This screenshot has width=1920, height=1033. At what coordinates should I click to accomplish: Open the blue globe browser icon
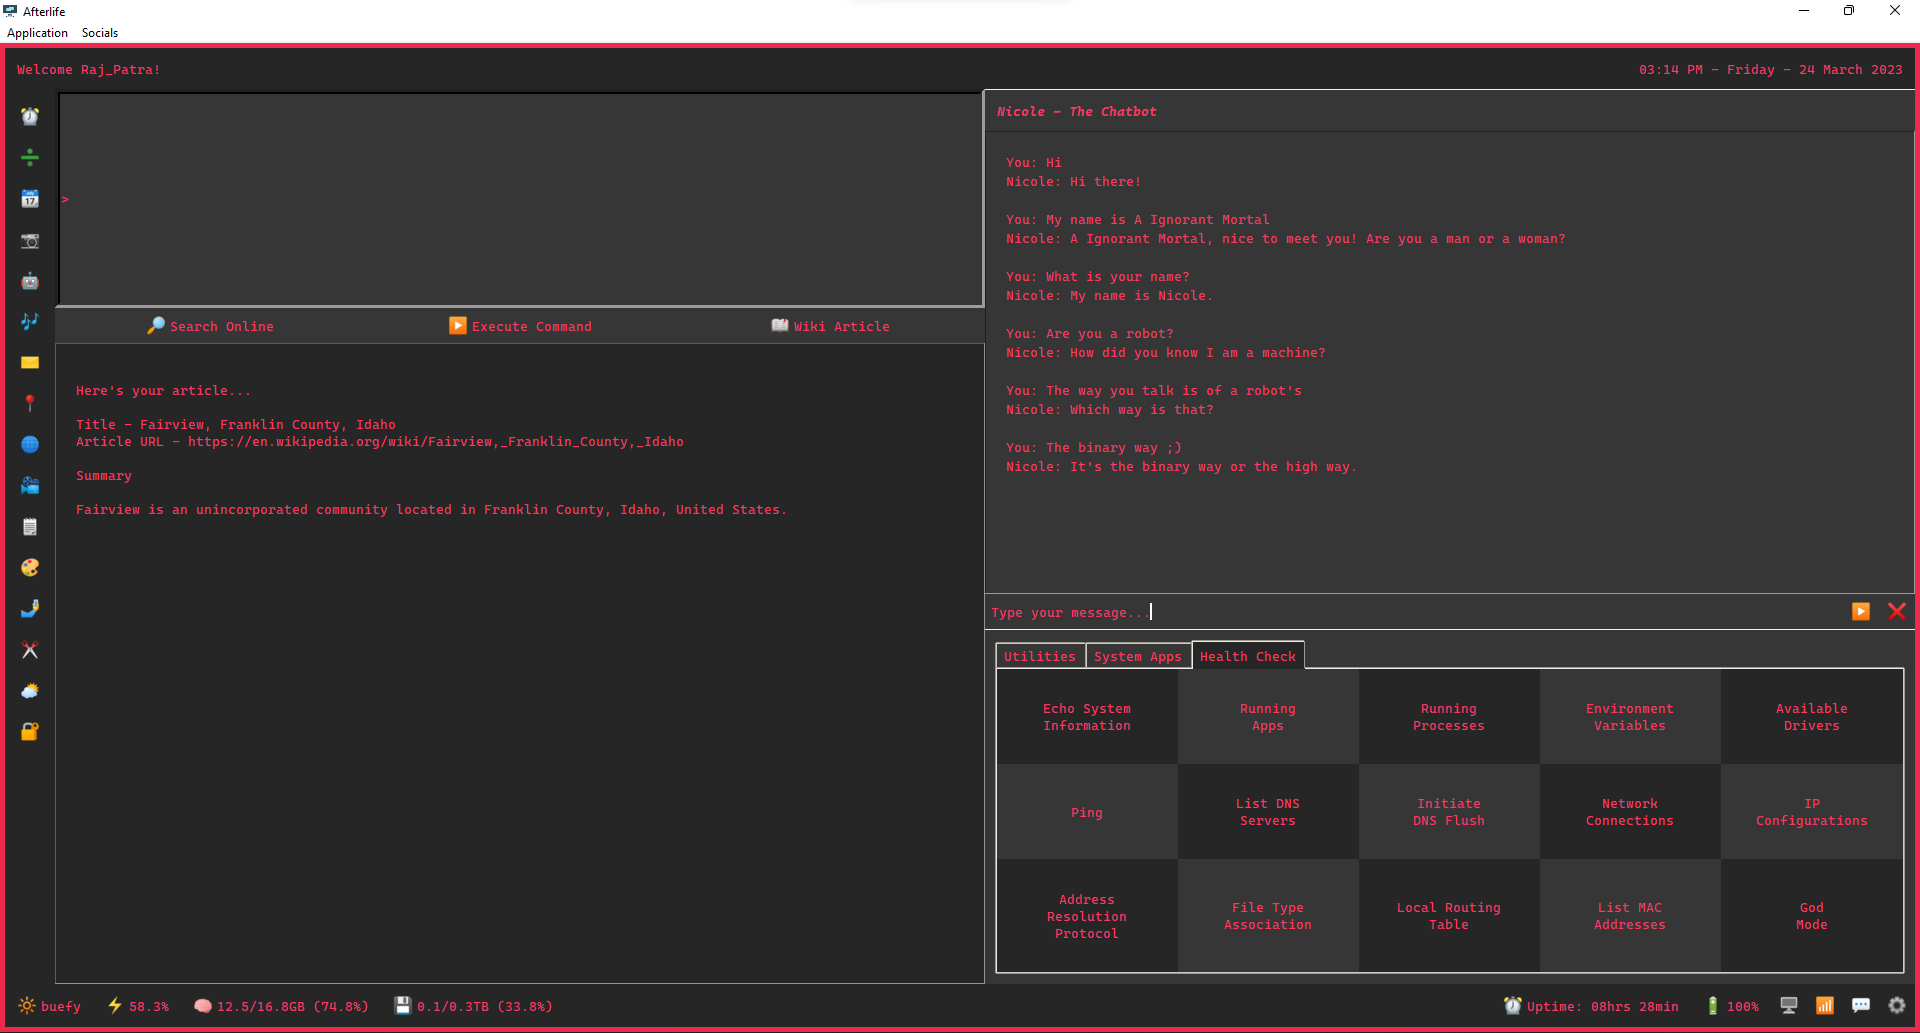(30, 444)
